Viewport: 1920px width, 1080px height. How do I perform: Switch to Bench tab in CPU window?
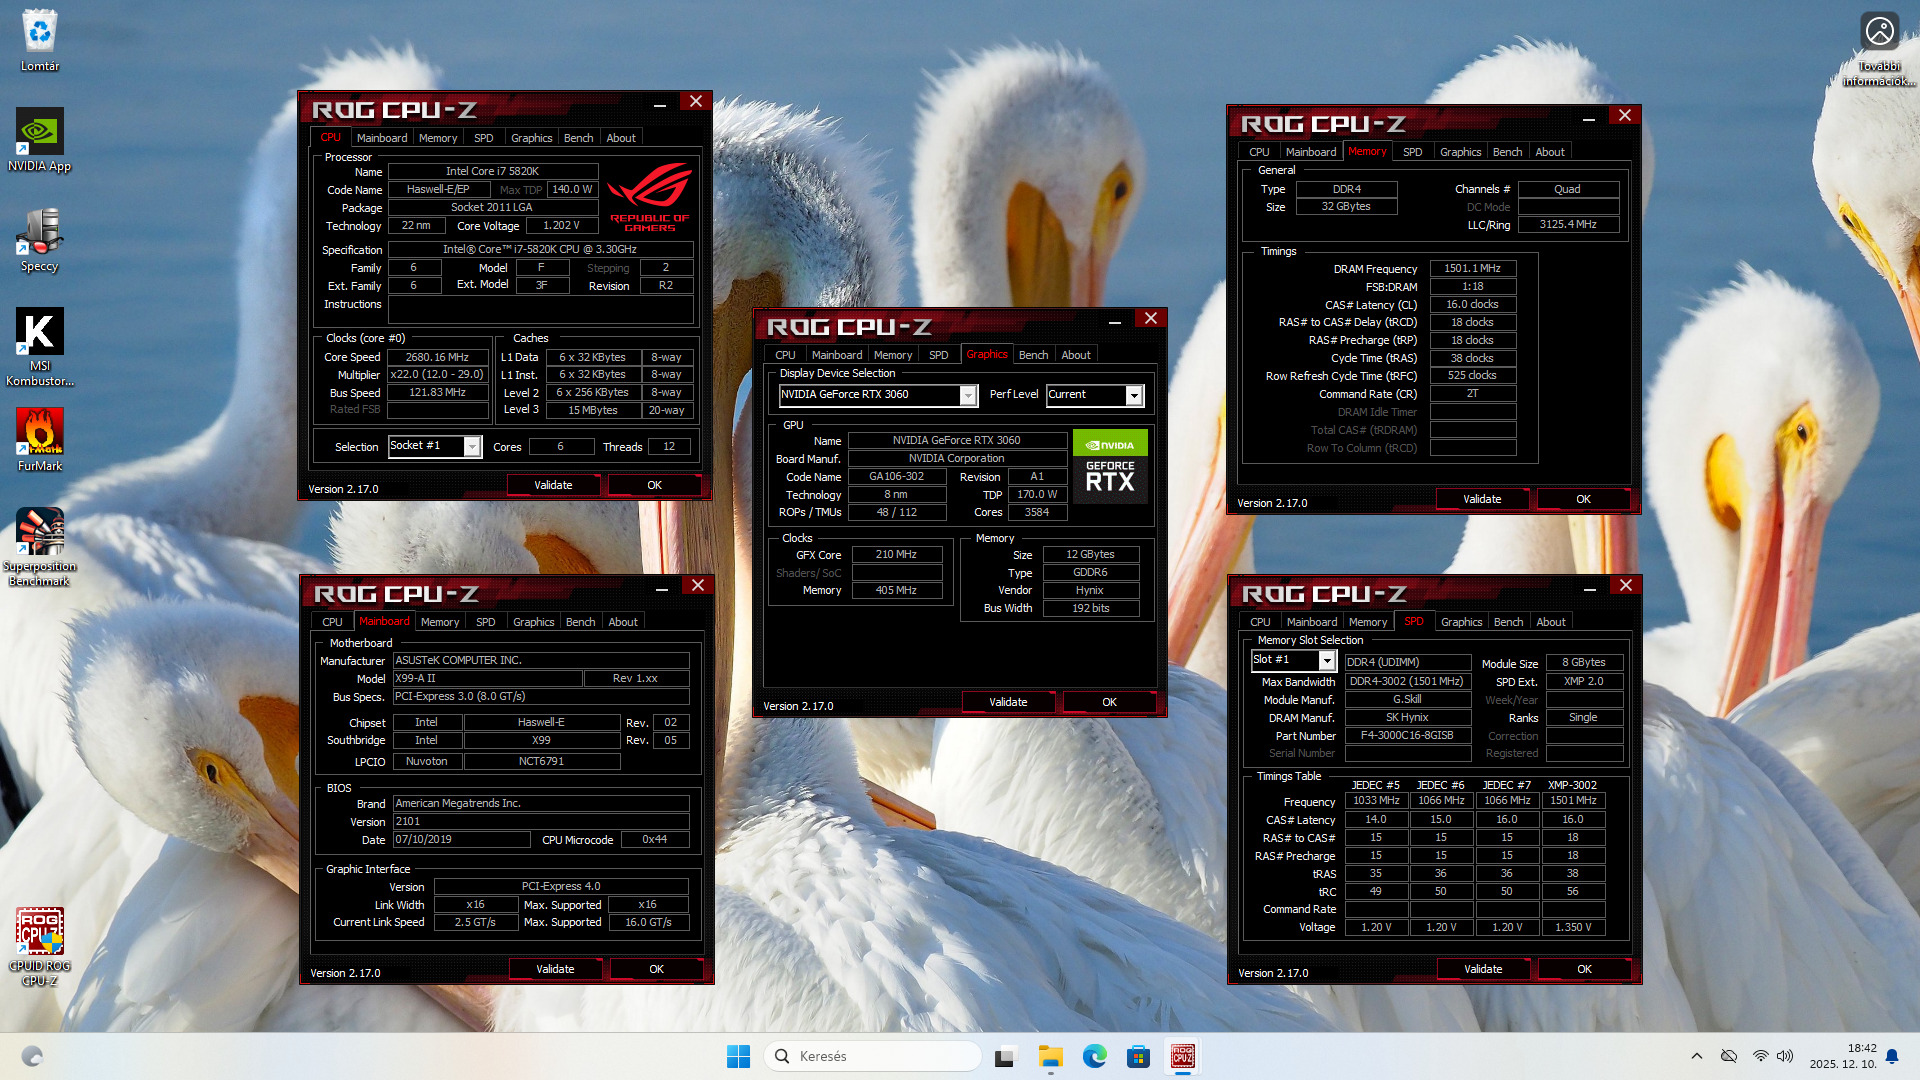(578, 138)
